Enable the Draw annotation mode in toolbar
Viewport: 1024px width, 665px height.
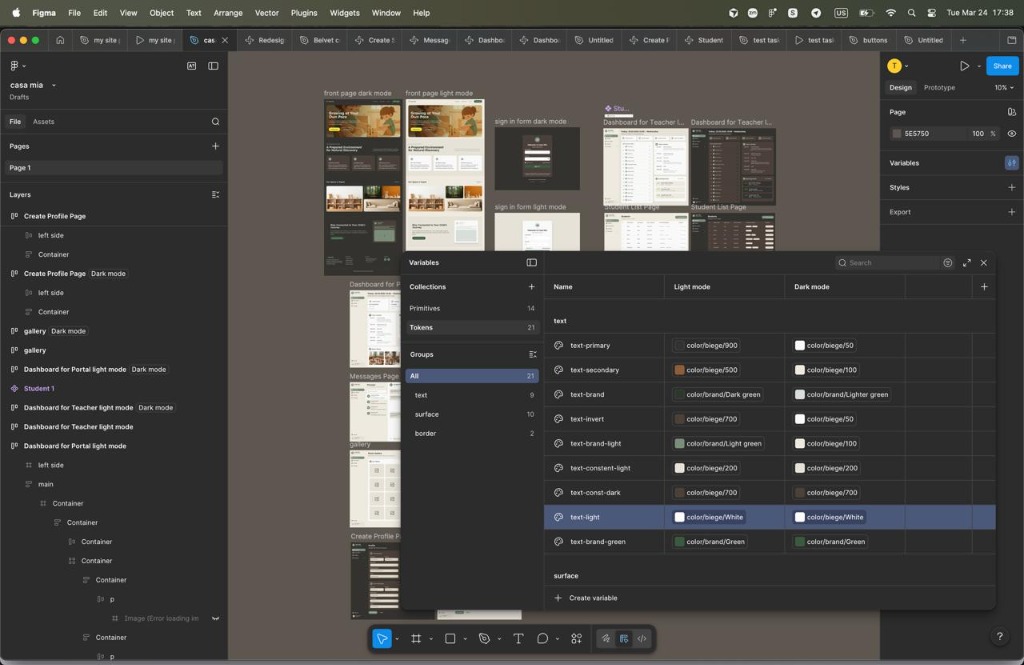603,638
